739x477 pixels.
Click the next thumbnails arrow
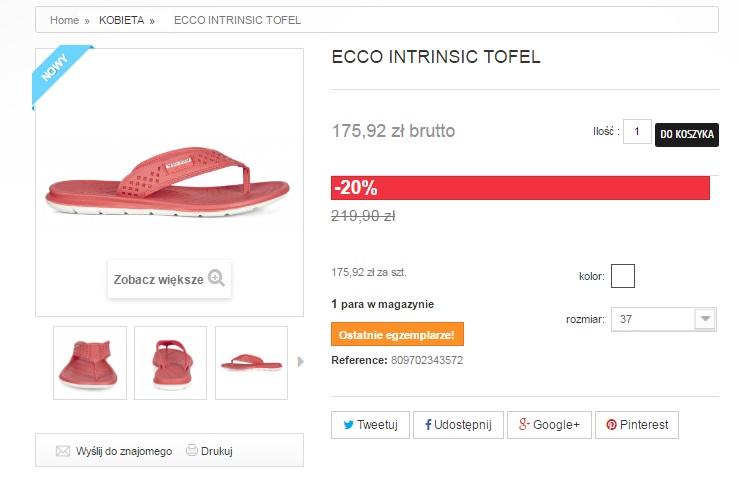[x=300, y=362]
